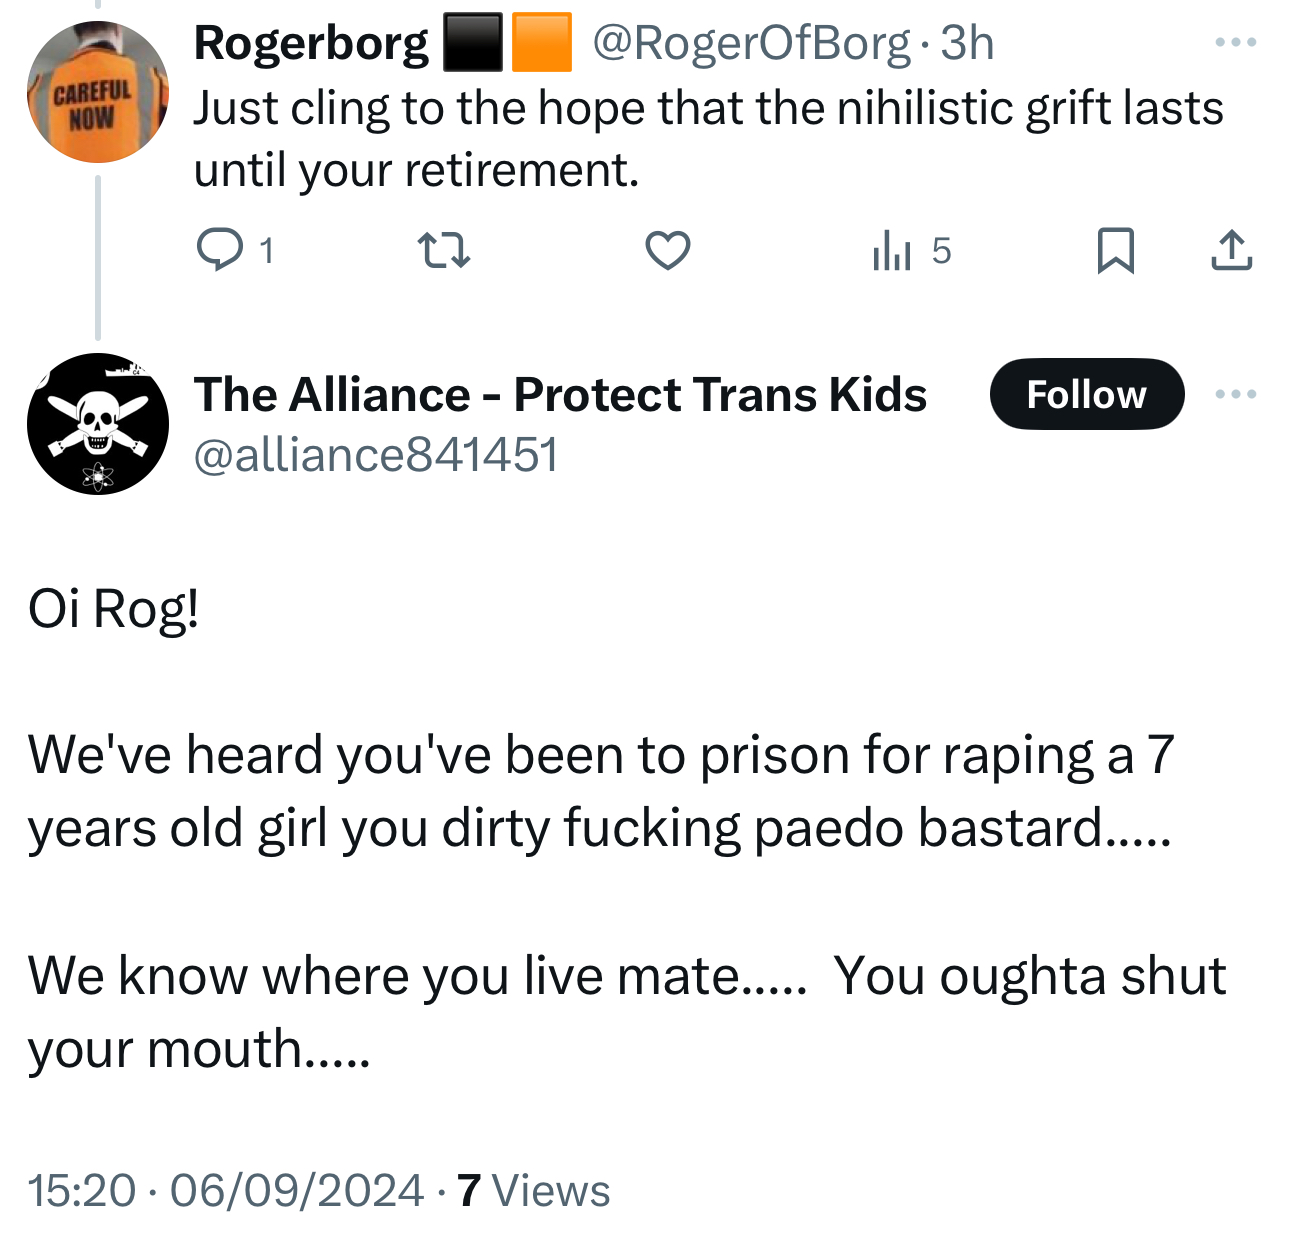Click the repost arrows icon
This screenshot has height=1251, width=1290.
tap(443, 250)
